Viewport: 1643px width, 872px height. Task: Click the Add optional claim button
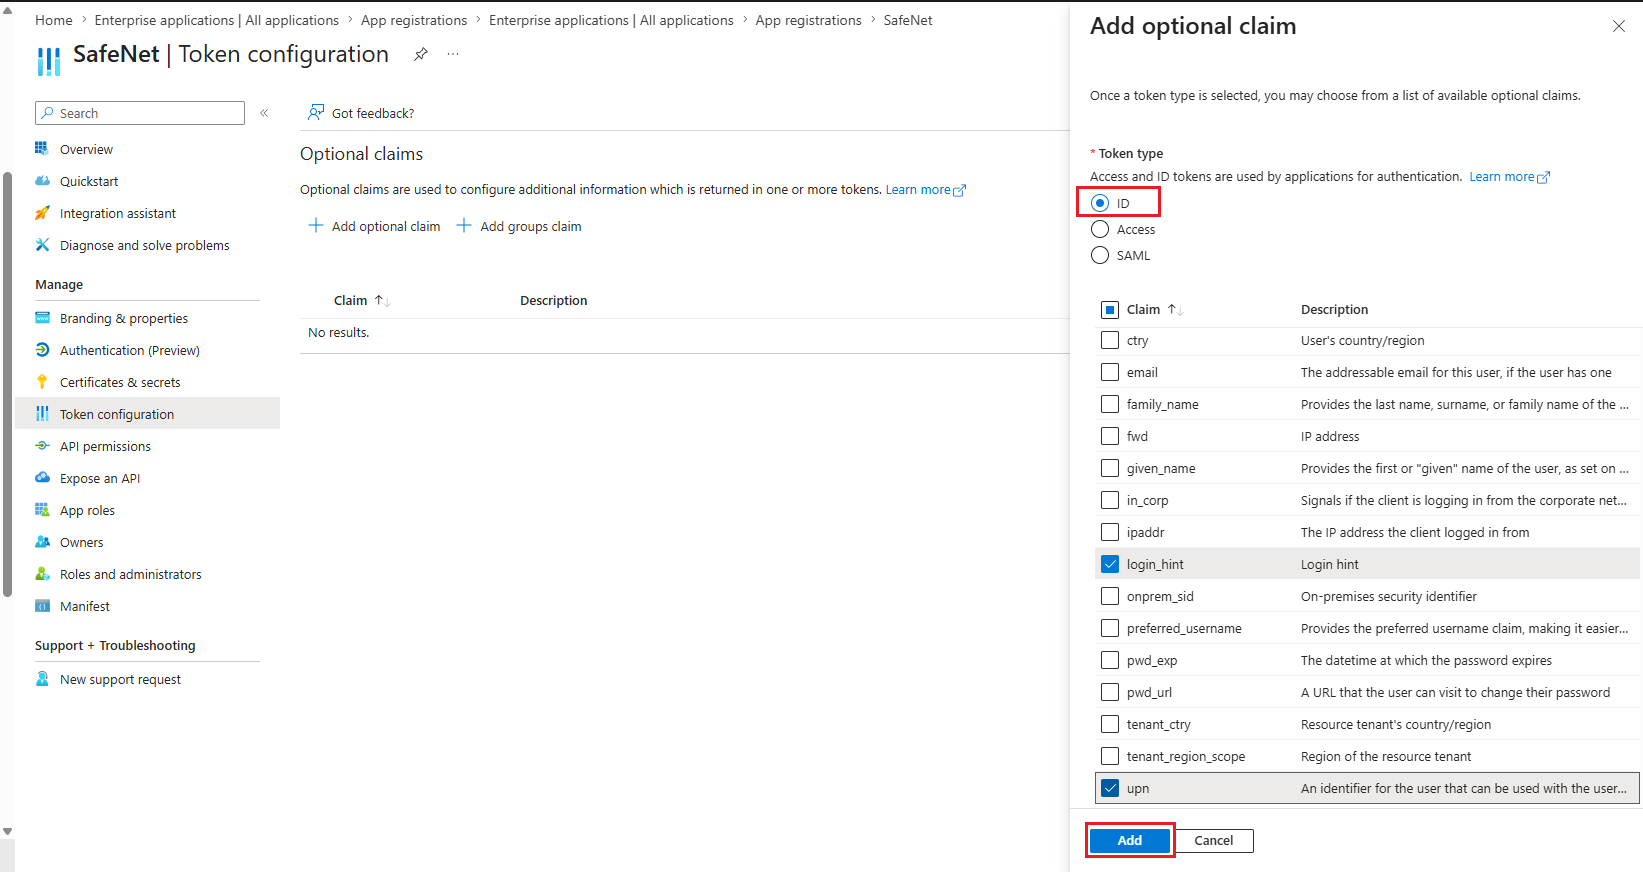point(375,226)
